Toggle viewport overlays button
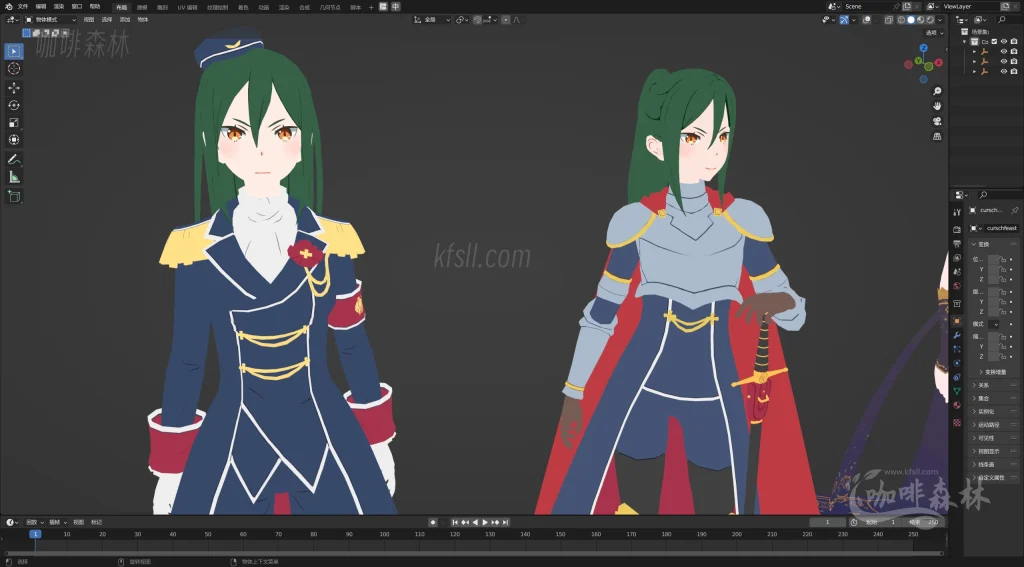This screenshot has height=567, width=1024. pyautogui.click(x=867, y=20)
